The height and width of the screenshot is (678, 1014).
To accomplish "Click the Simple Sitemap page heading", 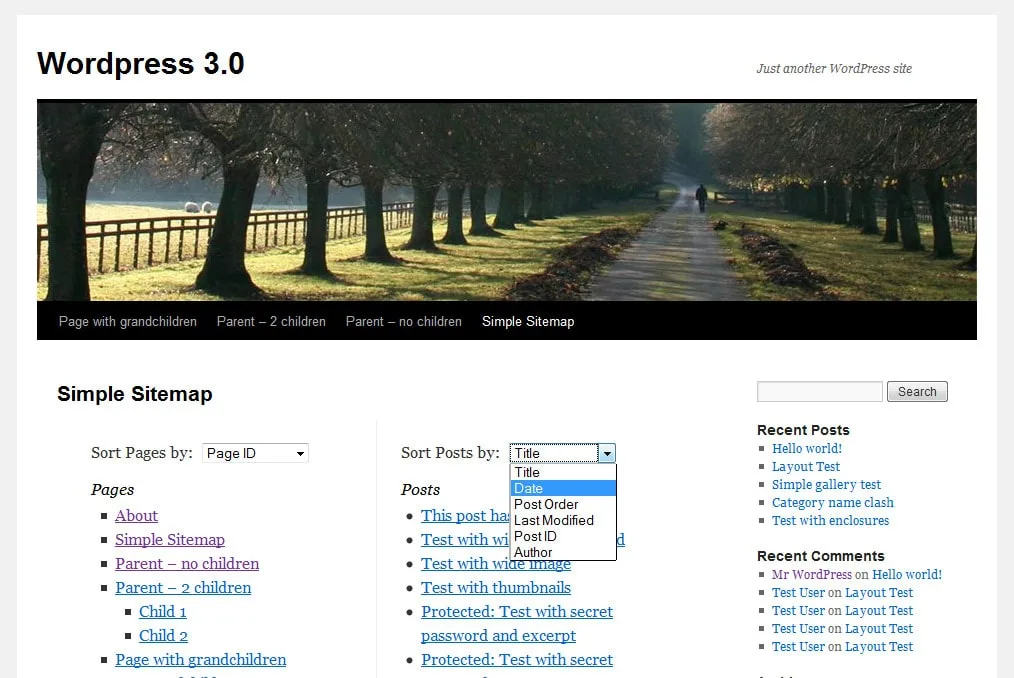I will pyautogui.click(x=135, y=394).
